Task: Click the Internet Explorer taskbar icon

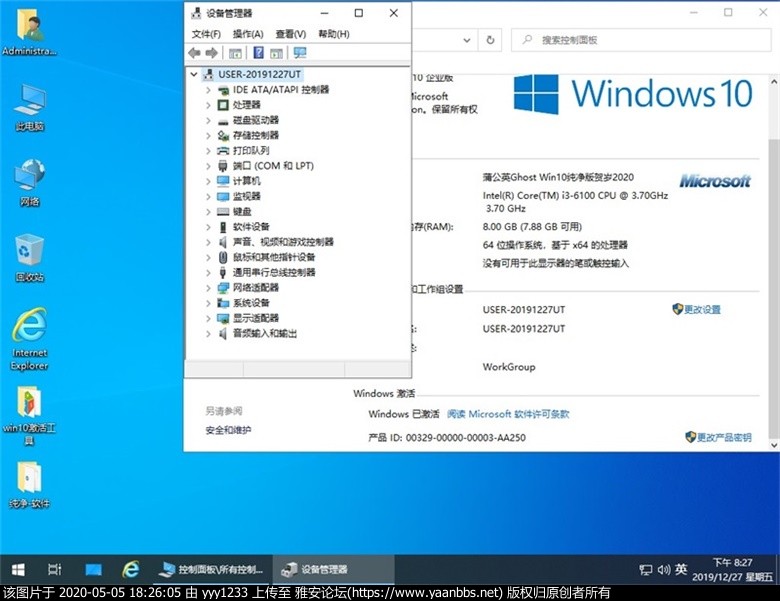Action: pos(131,570)
